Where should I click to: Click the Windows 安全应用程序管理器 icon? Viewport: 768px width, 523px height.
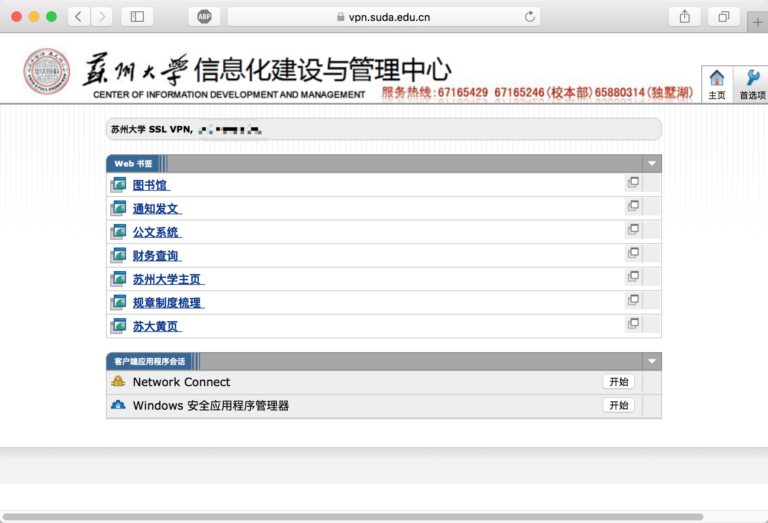[118, 405]
